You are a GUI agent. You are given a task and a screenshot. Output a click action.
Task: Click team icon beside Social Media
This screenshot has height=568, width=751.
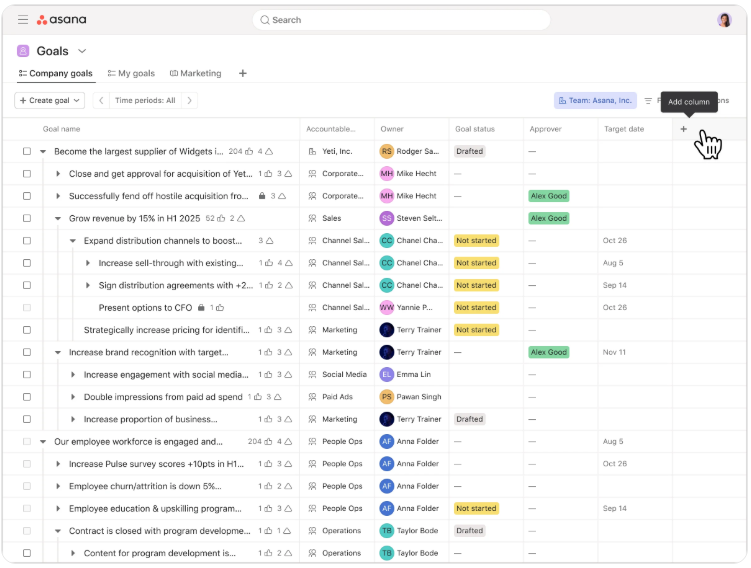(312, 375)
